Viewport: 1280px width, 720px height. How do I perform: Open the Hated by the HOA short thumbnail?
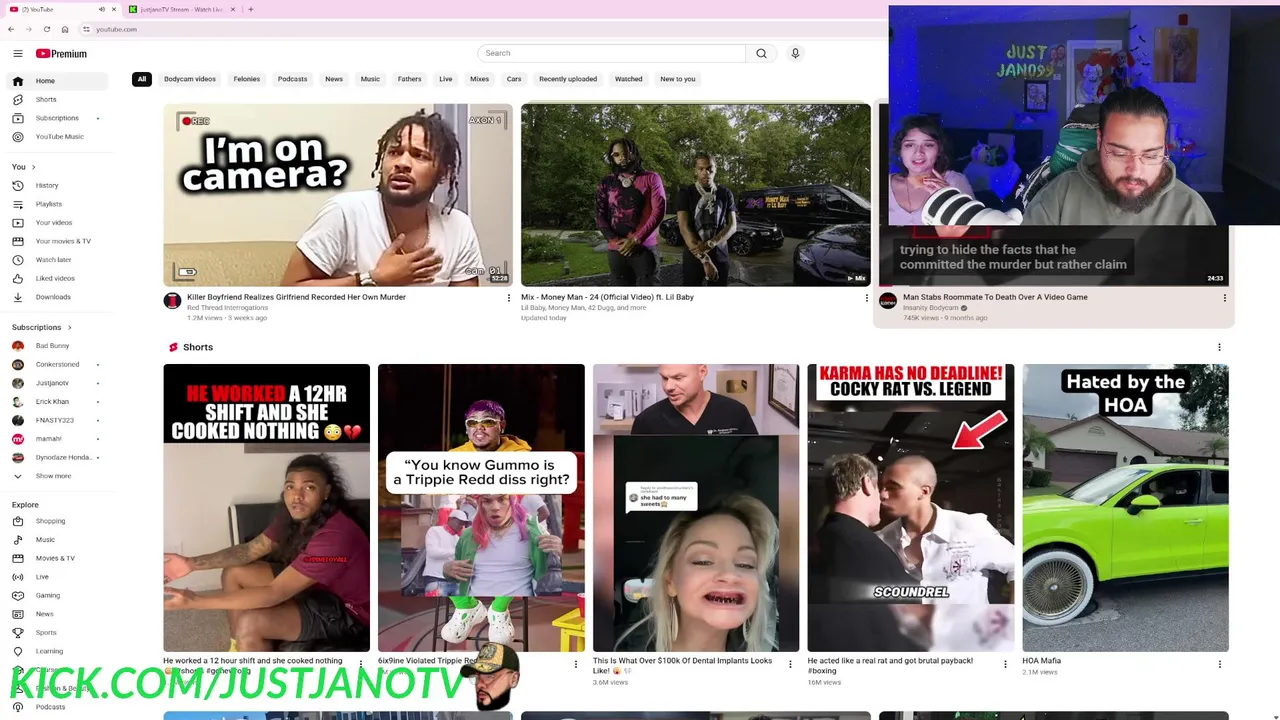[x=1125, y=507]
